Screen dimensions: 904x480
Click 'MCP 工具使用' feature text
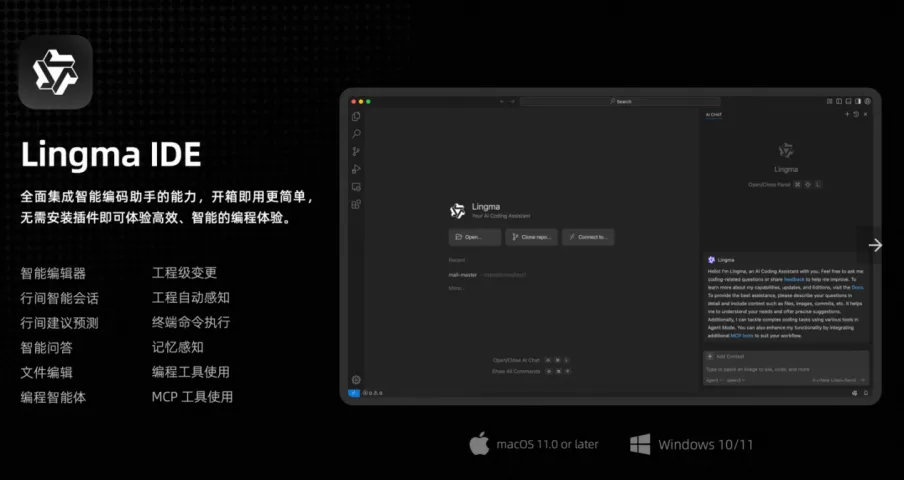(x=192, y=397)
